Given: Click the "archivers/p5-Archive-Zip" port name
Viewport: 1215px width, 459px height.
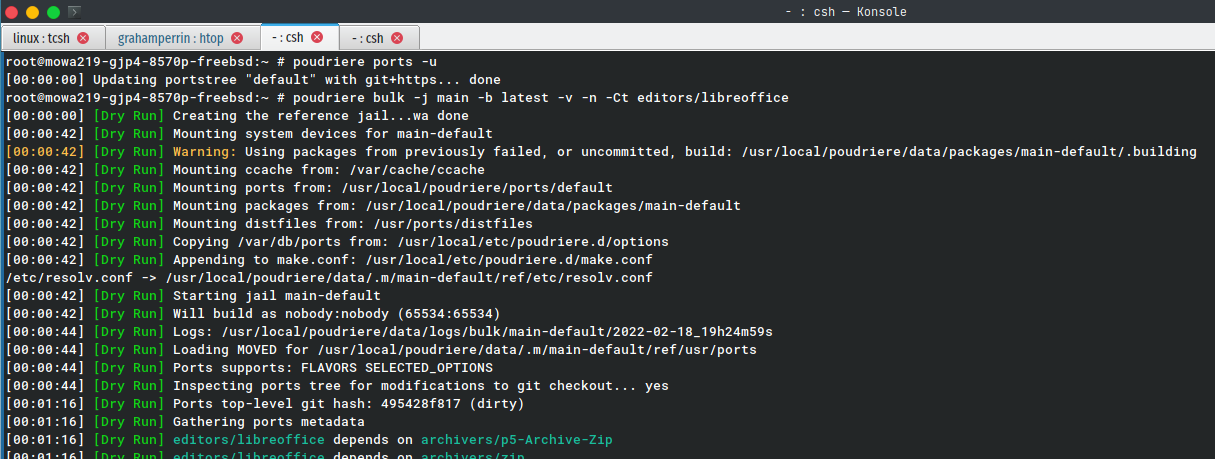Looking at the screenshot, I should [516, 440].
